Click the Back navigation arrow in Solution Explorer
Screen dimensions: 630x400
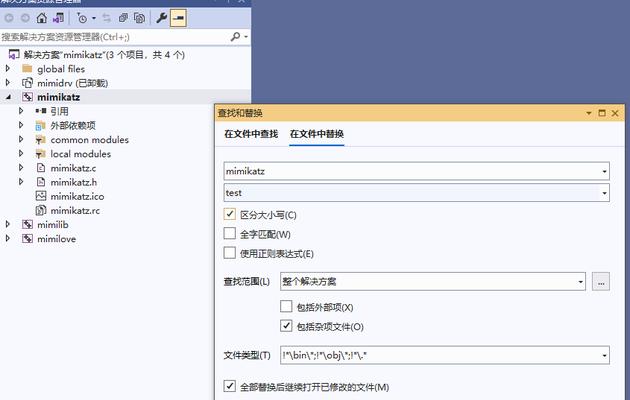(9, 18)
